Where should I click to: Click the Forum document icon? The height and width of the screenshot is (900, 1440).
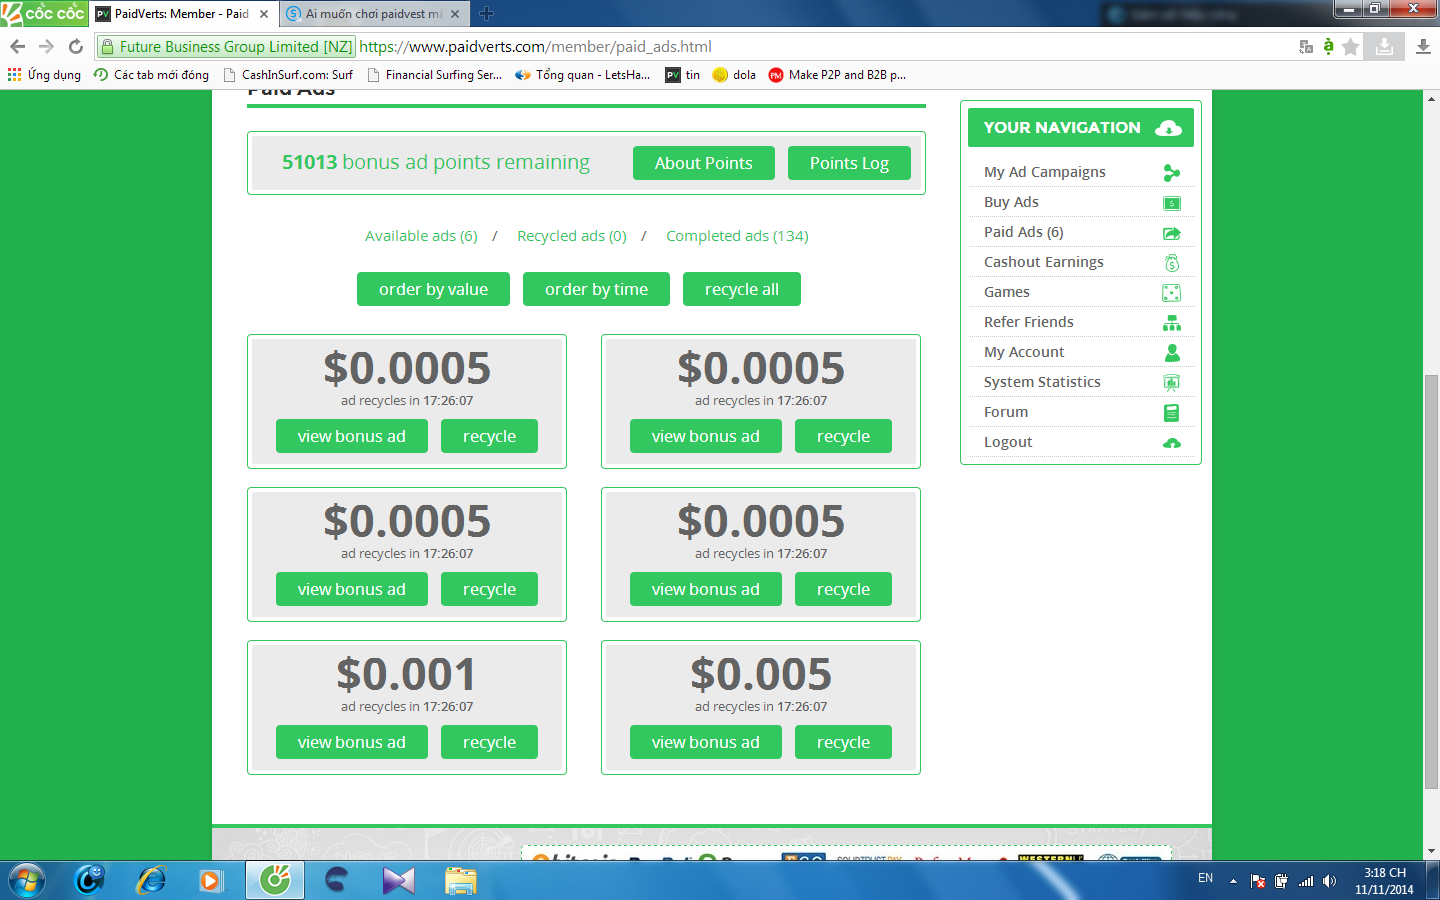tap(1172, 413)
